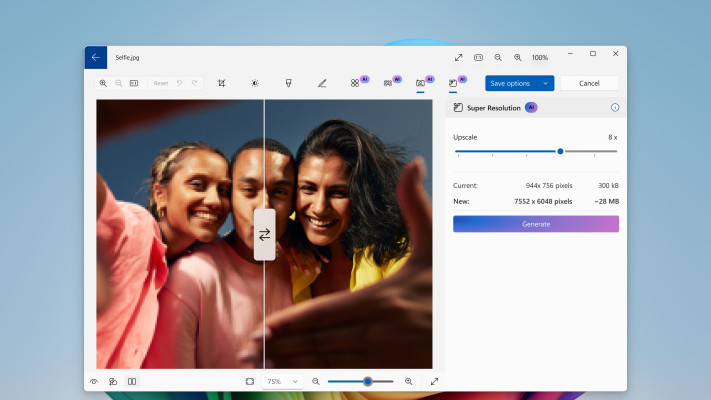The image size is (711, 400).
Task: Open the 75% zoom dropdown
Action: tap(282, 382)
